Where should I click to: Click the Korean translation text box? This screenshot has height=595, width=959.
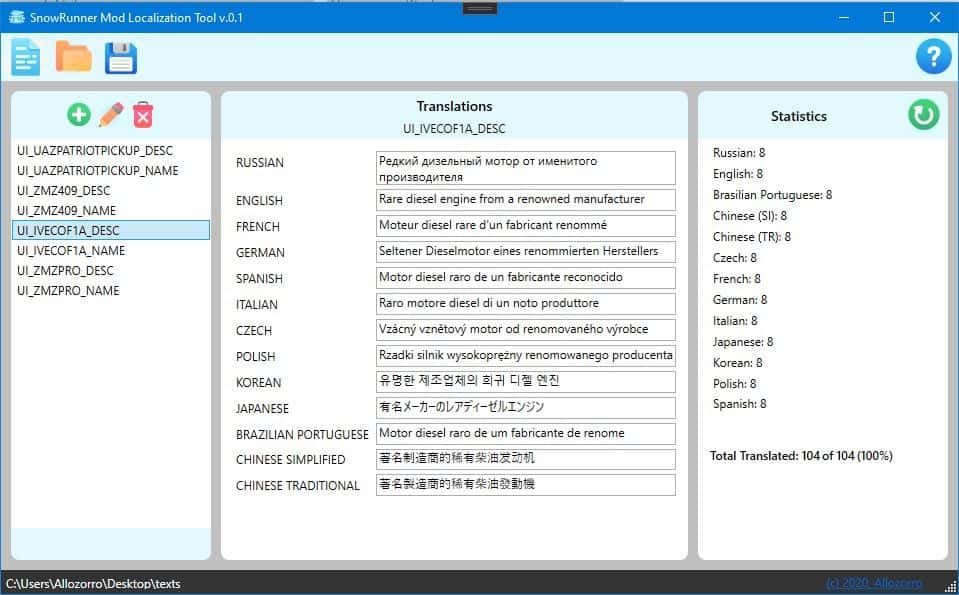click(525, 382)
